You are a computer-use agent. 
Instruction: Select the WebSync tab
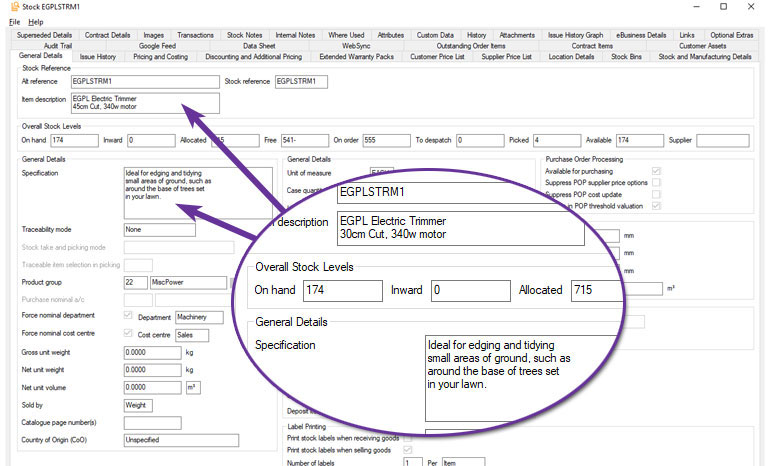pos(356,46)
